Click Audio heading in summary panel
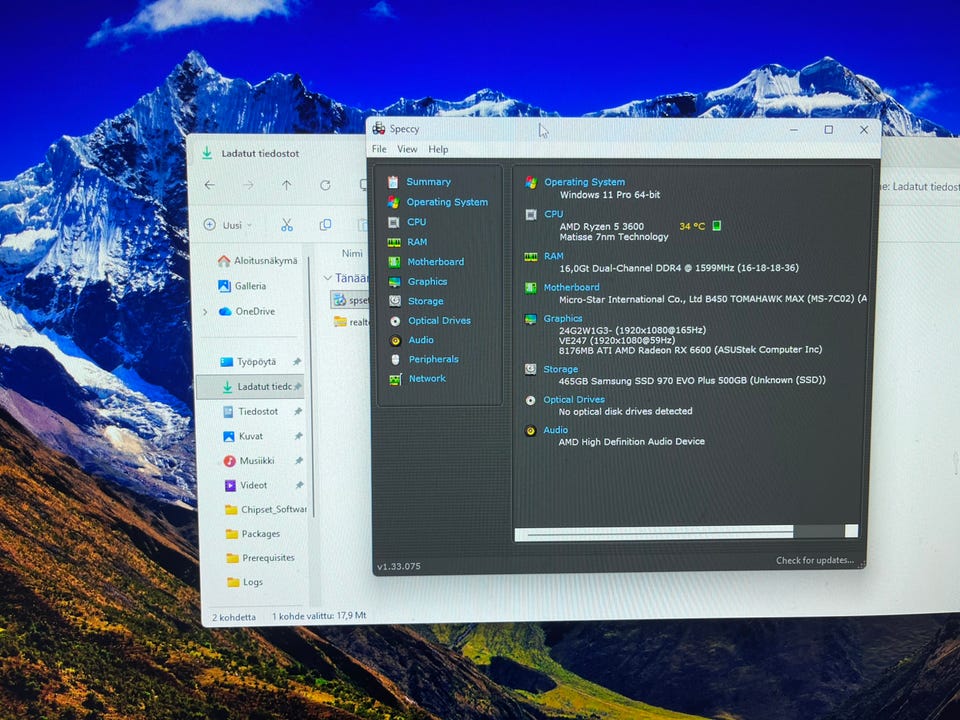 click(555, 430)
